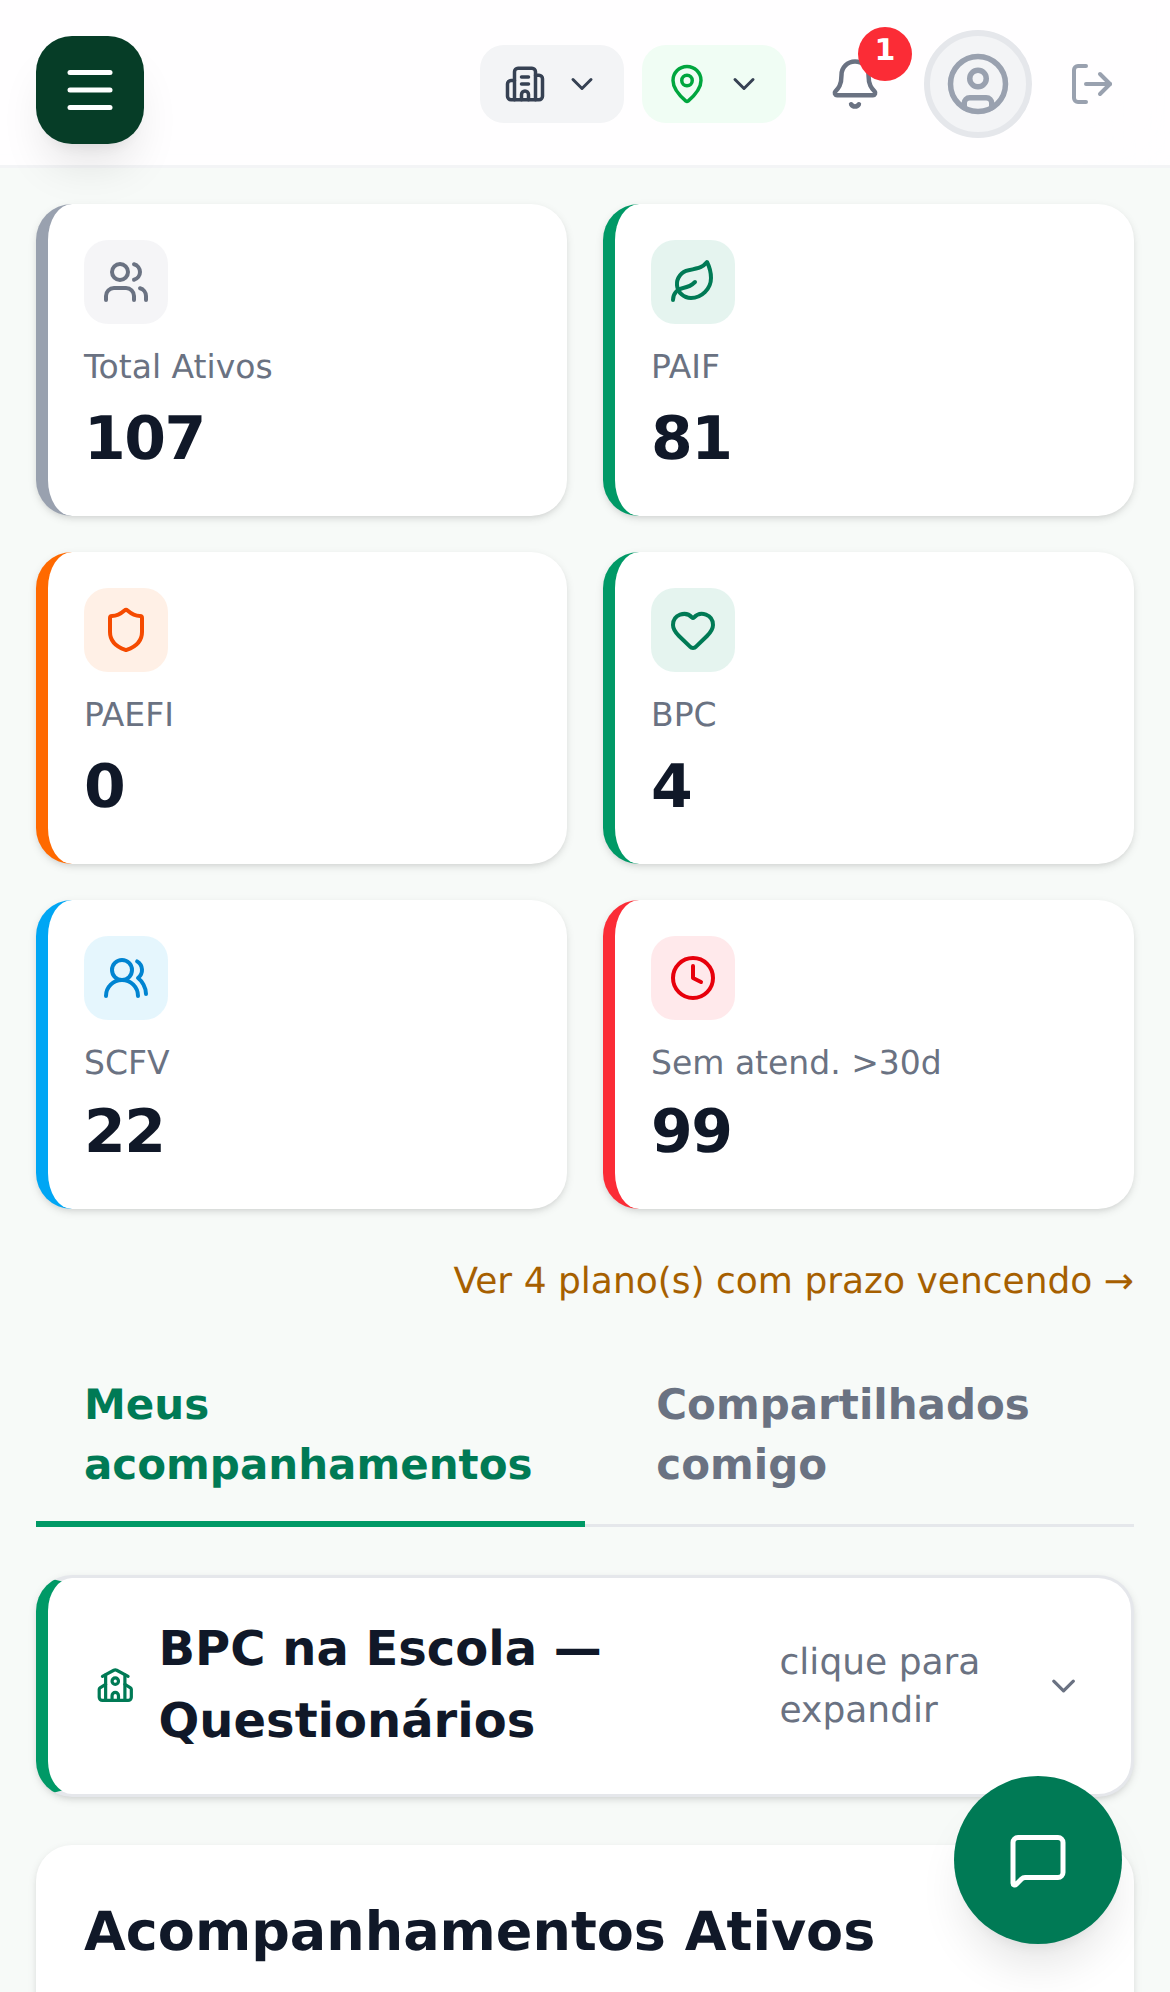Open link for plans with expiring deadline
This screenshot has height=1992, width=1170.
[792, 1280]
